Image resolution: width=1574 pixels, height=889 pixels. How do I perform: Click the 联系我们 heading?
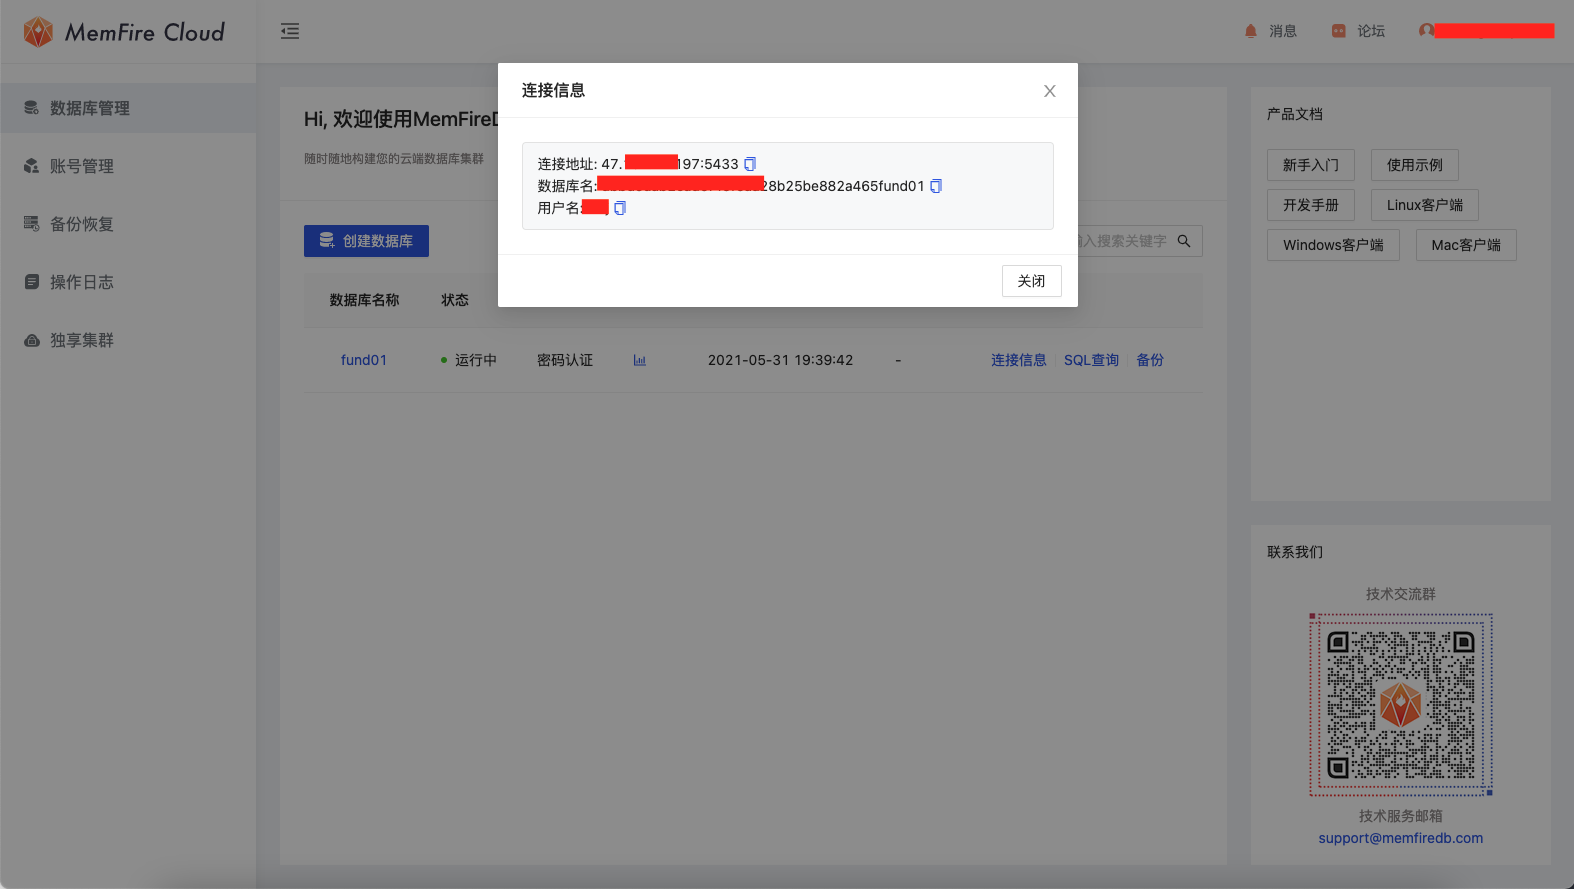(1295, 552)
